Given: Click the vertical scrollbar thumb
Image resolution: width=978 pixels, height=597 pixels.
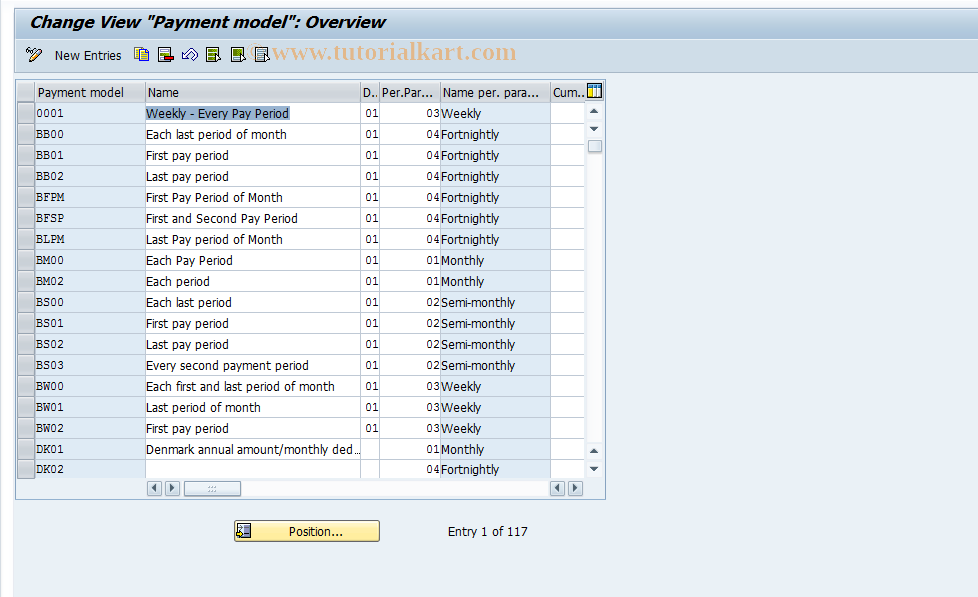Looking at the screenshot, I should click(594, 146).
